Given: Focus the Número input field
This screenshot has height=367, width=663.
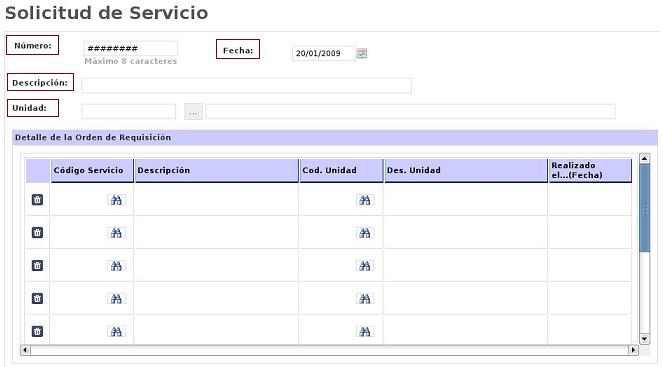Looking at the screenshot, I should click(131, 49).
